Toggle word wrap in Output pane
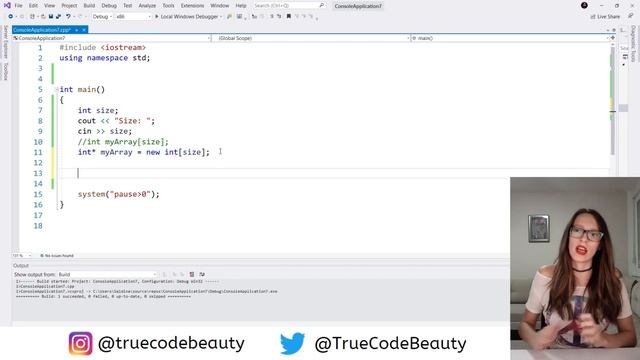The width and height of the screenshot is (640, 360). [202, 274]
